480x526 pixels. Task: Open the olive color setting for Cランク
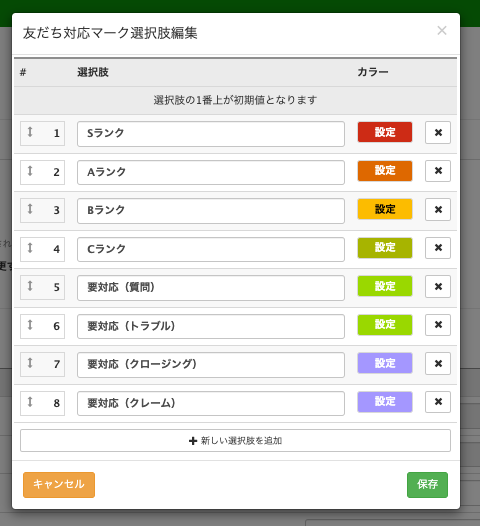coord(385,248)
